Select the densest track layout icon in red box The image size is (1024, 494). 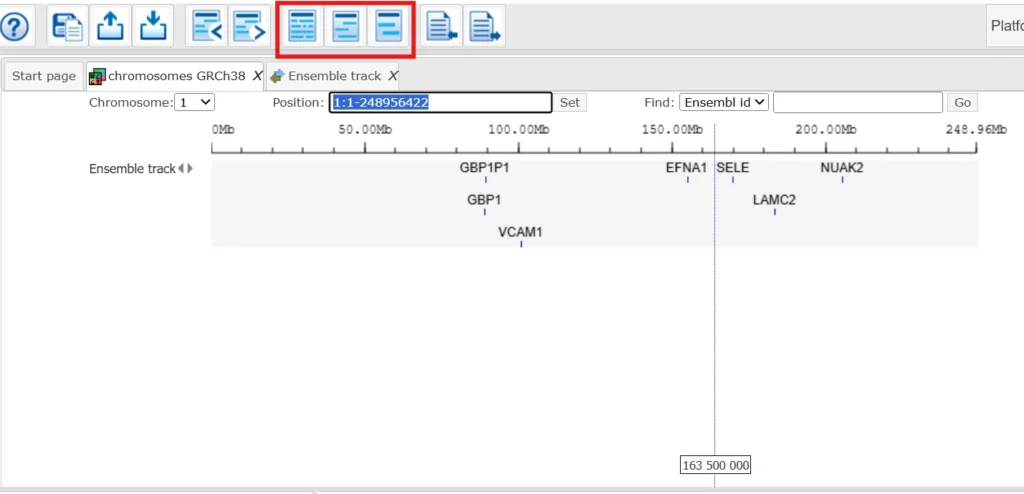click(x=302, y=26)
